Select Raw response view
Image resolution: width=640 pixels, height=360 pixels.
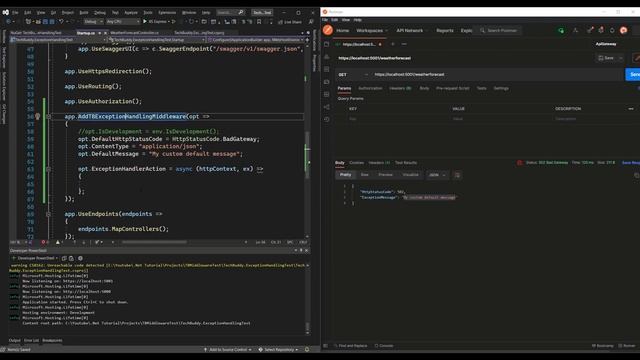point(364,175)
